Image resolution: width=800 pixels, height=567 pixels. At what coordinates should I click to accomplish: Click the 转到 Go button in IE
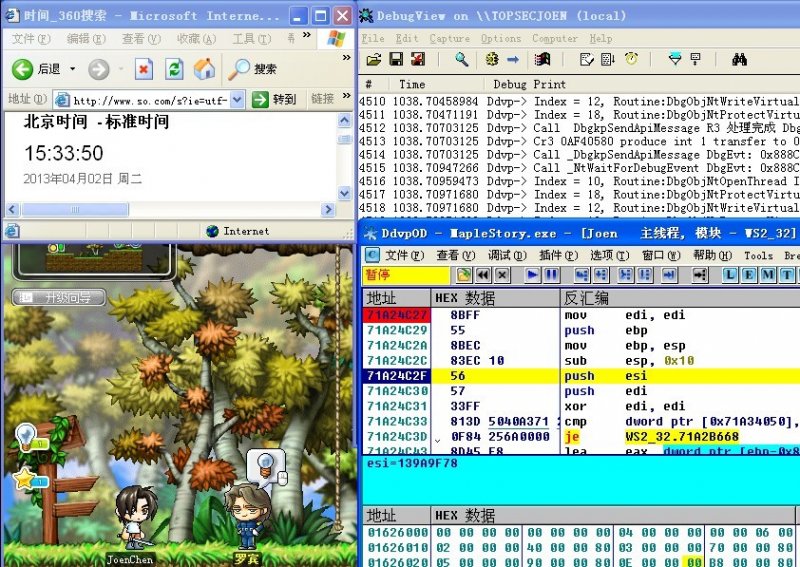point(274,99)
